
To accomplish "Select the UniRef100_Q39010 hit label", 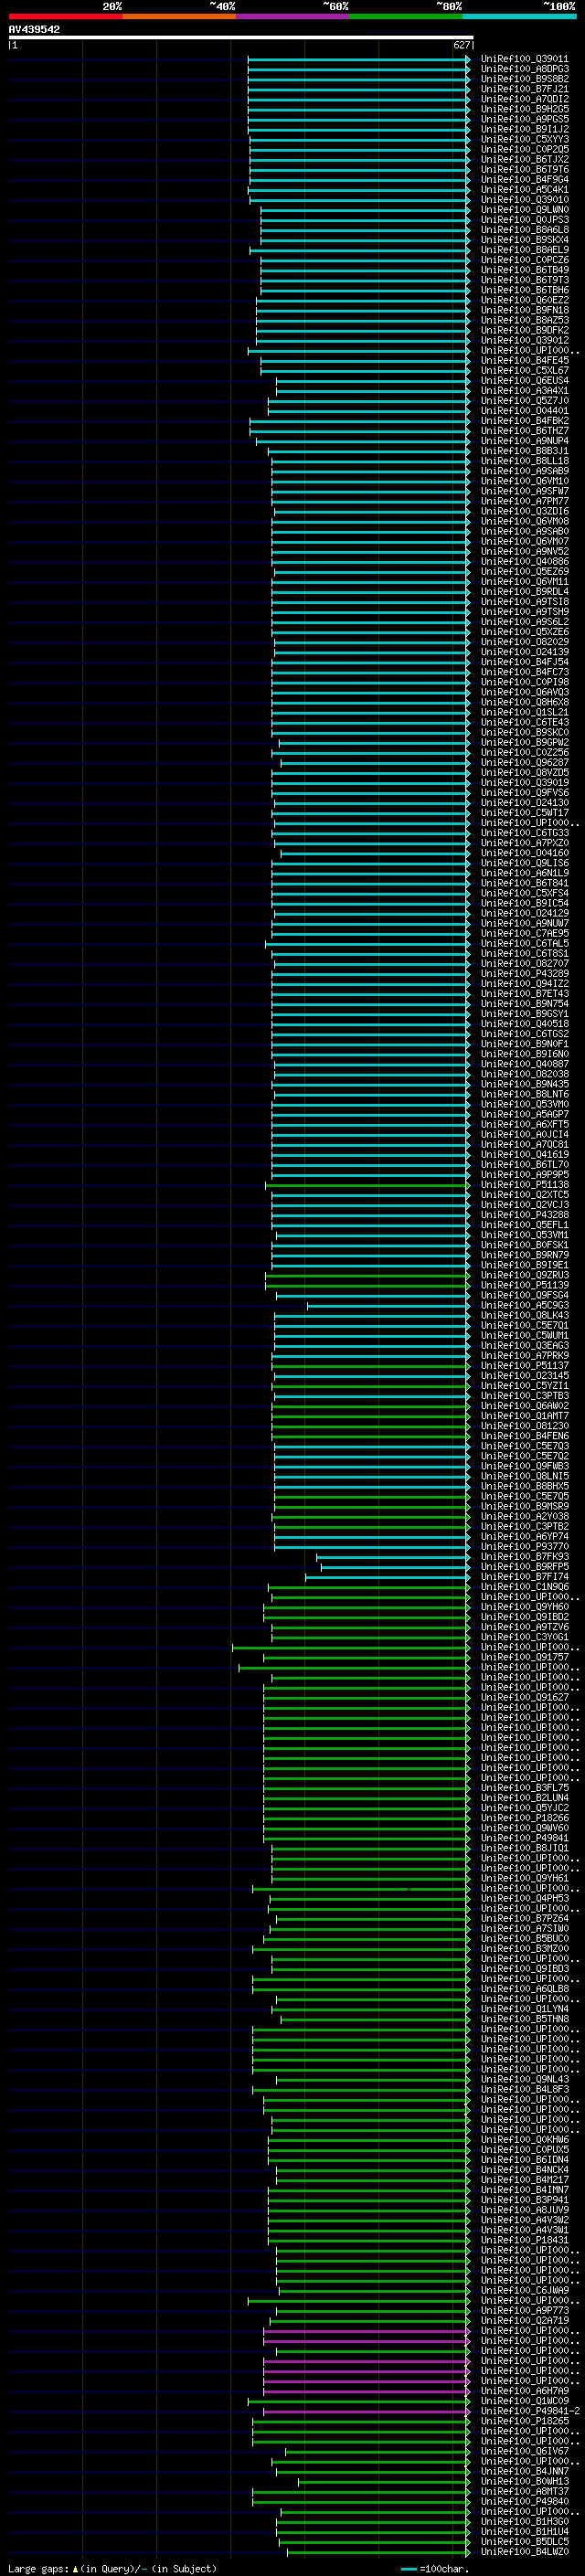I will click(x=524, y=200).
